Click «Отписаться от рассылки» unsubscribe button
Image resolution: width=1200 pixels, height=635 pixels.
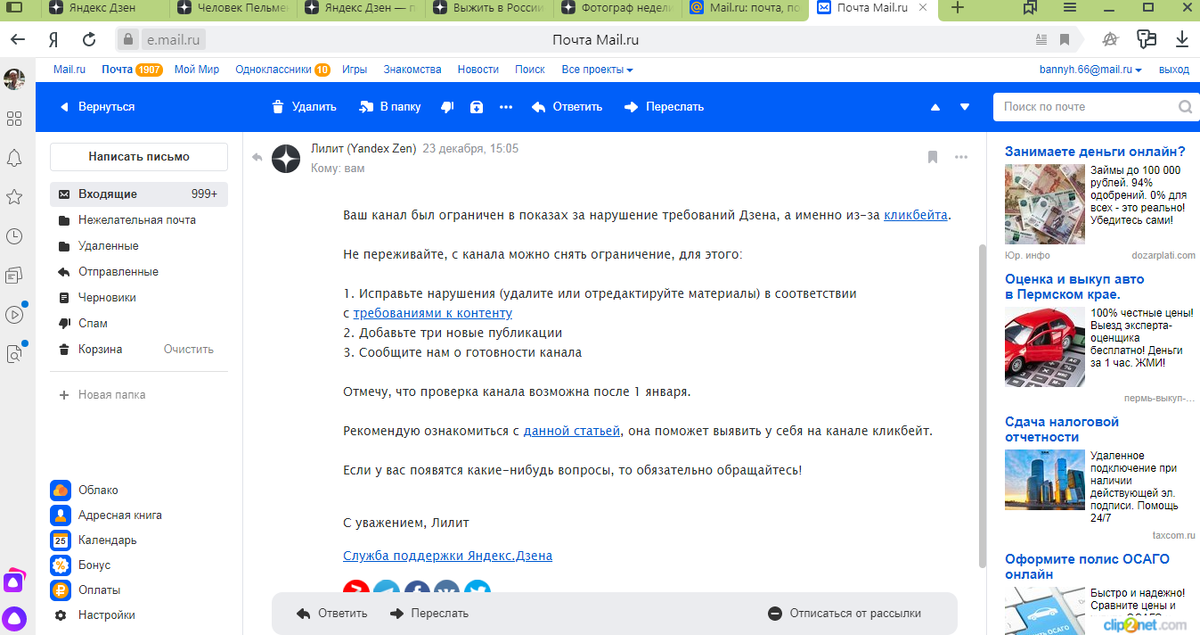tap(844, 613)
